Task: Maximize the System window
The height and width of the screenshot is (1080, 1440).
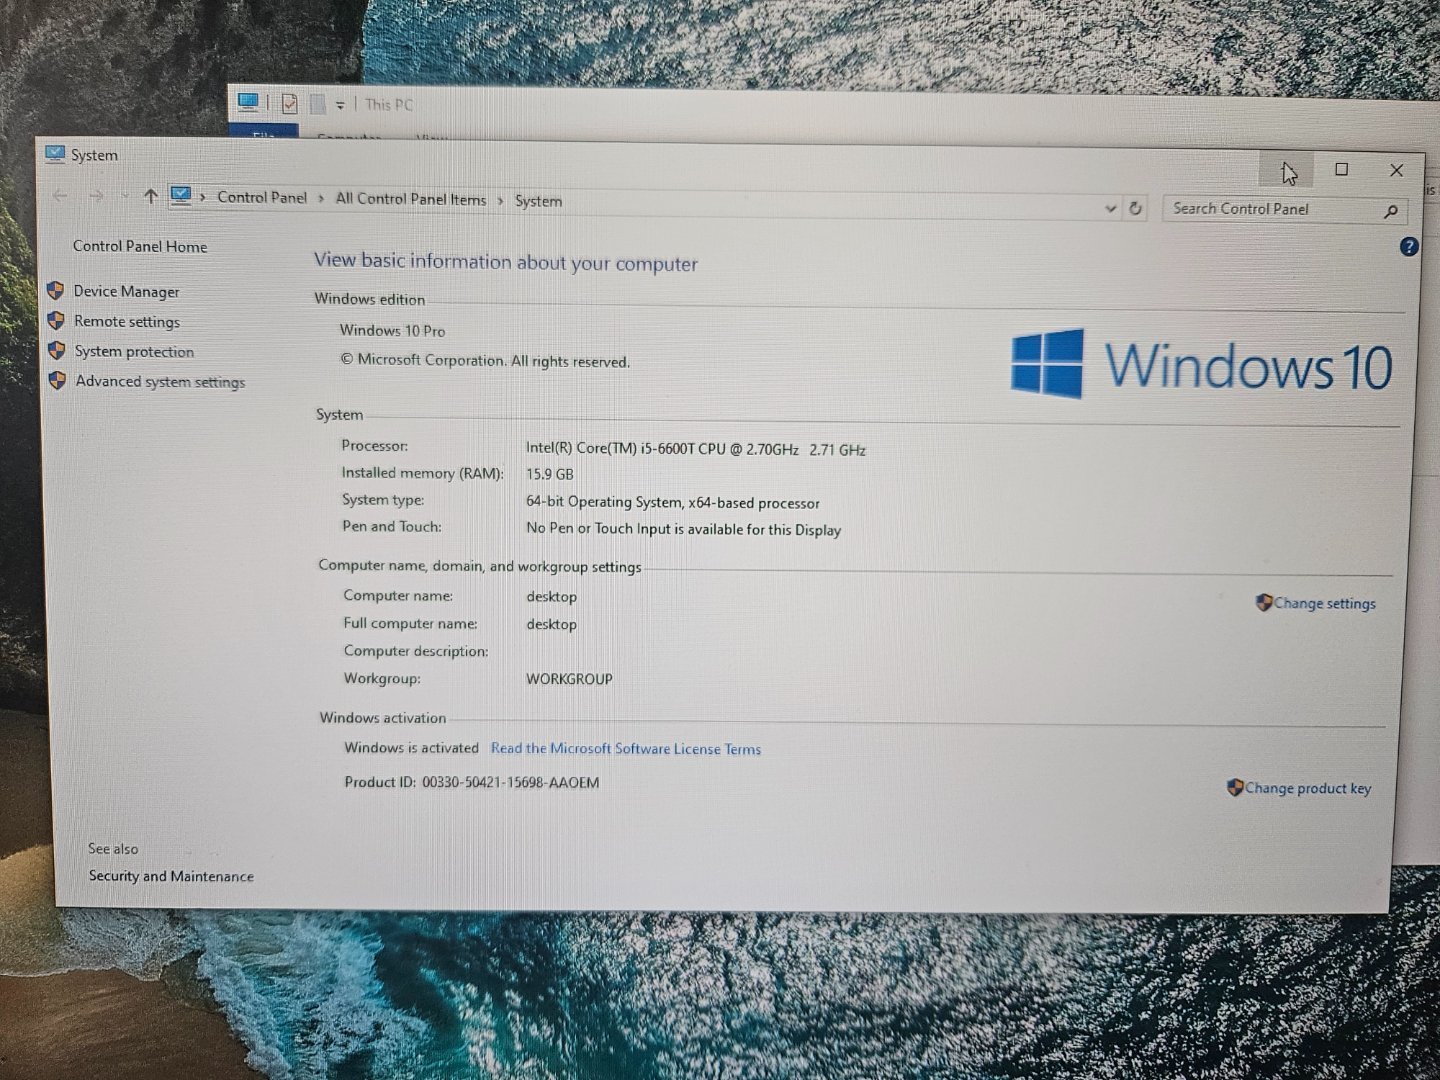Action: 1342,169
